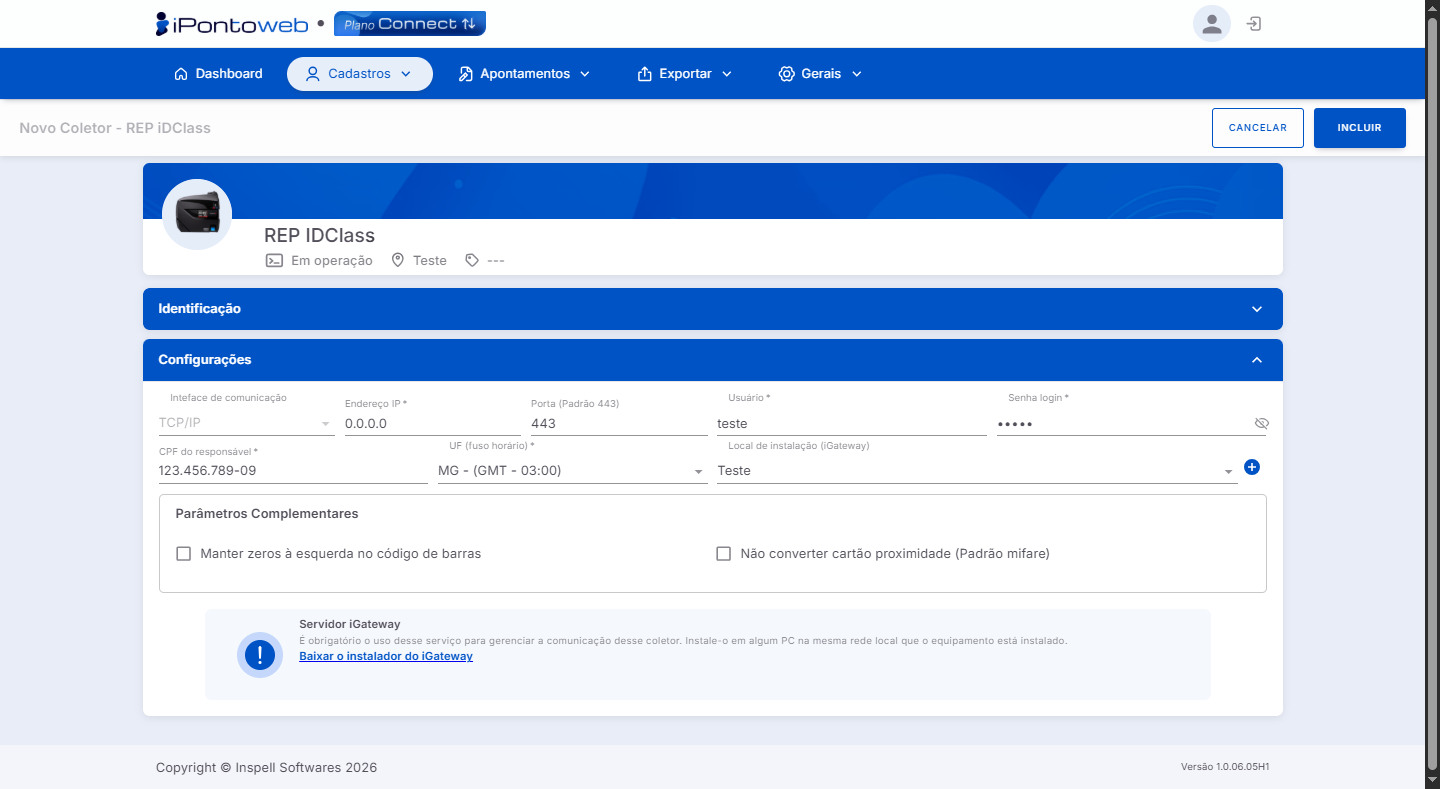This screenshot has height=789, width=1440.
Task: Click the iPontoweb logo
Action: 232,24
